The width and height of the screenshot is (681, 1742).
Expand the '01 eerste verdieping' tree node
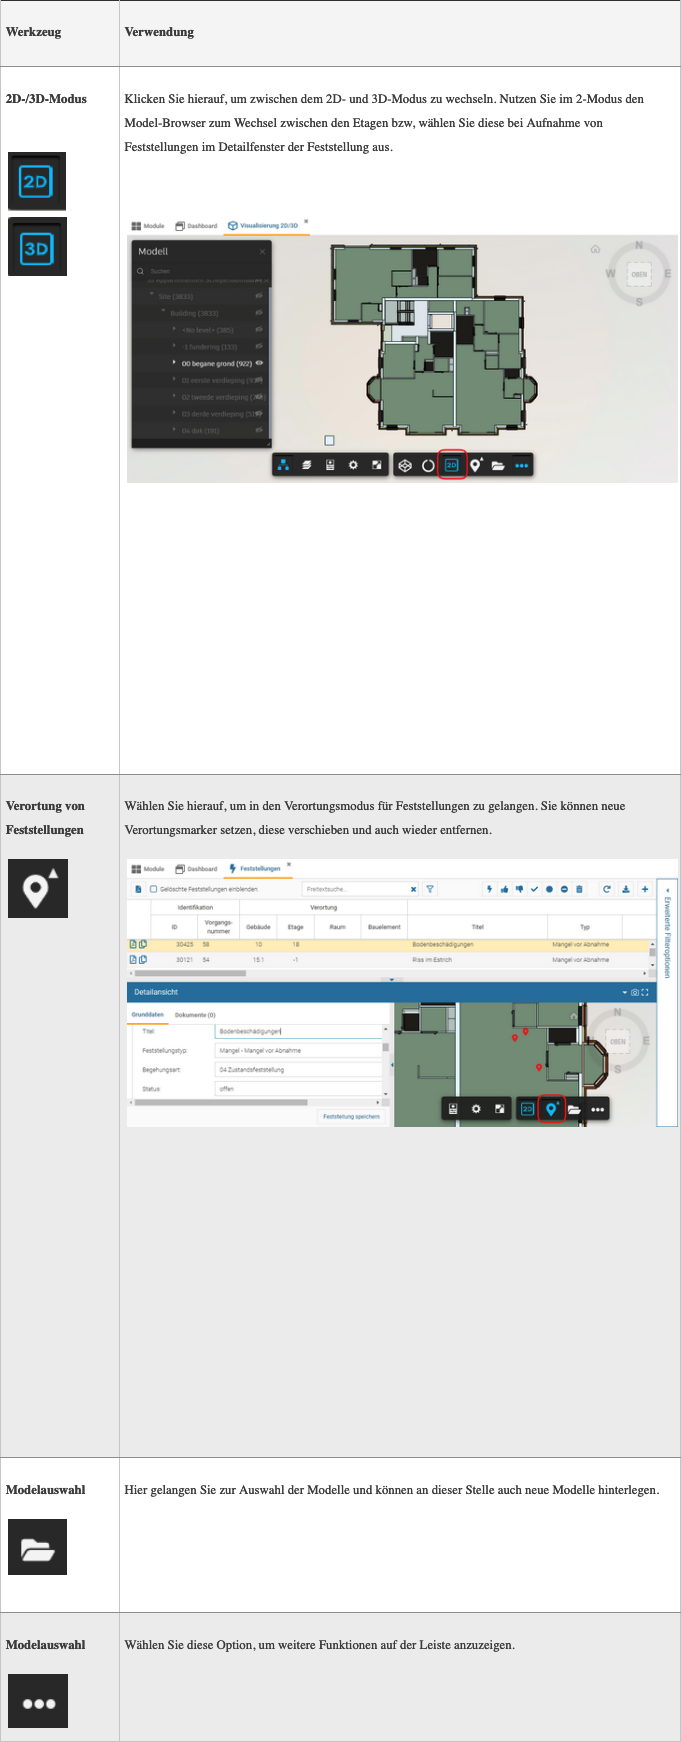click(x=174, y=380)
